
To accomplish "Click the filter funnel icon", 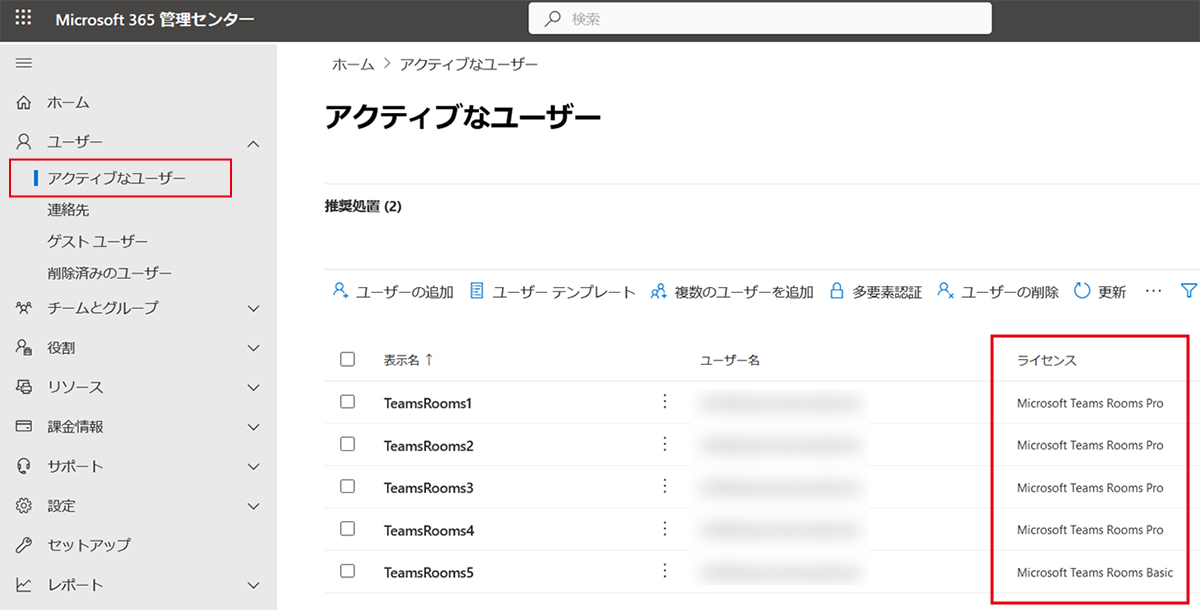I will 1188,291.
